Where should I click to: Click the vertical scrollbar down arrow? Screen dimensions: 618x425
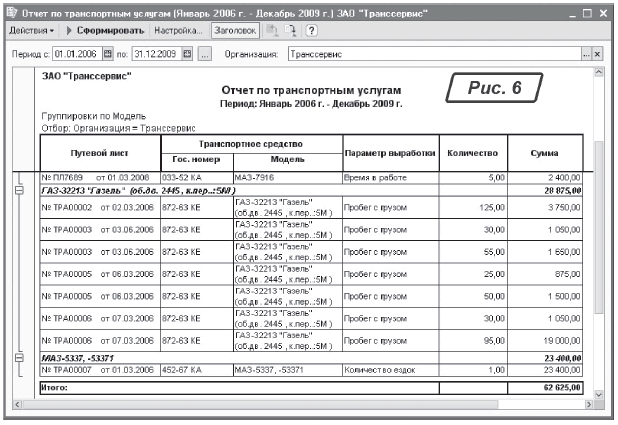(x=599, y=395)
